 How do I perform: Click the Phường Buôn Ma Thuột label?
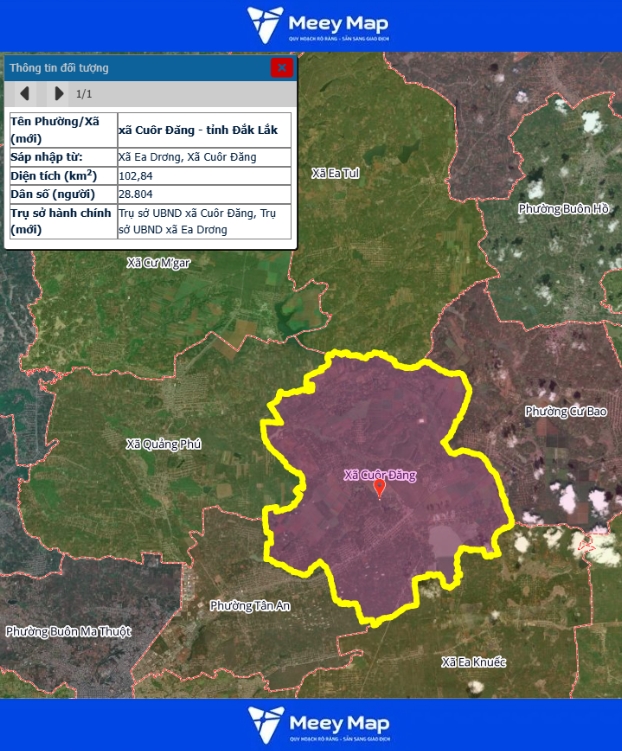tap(68, 632)
